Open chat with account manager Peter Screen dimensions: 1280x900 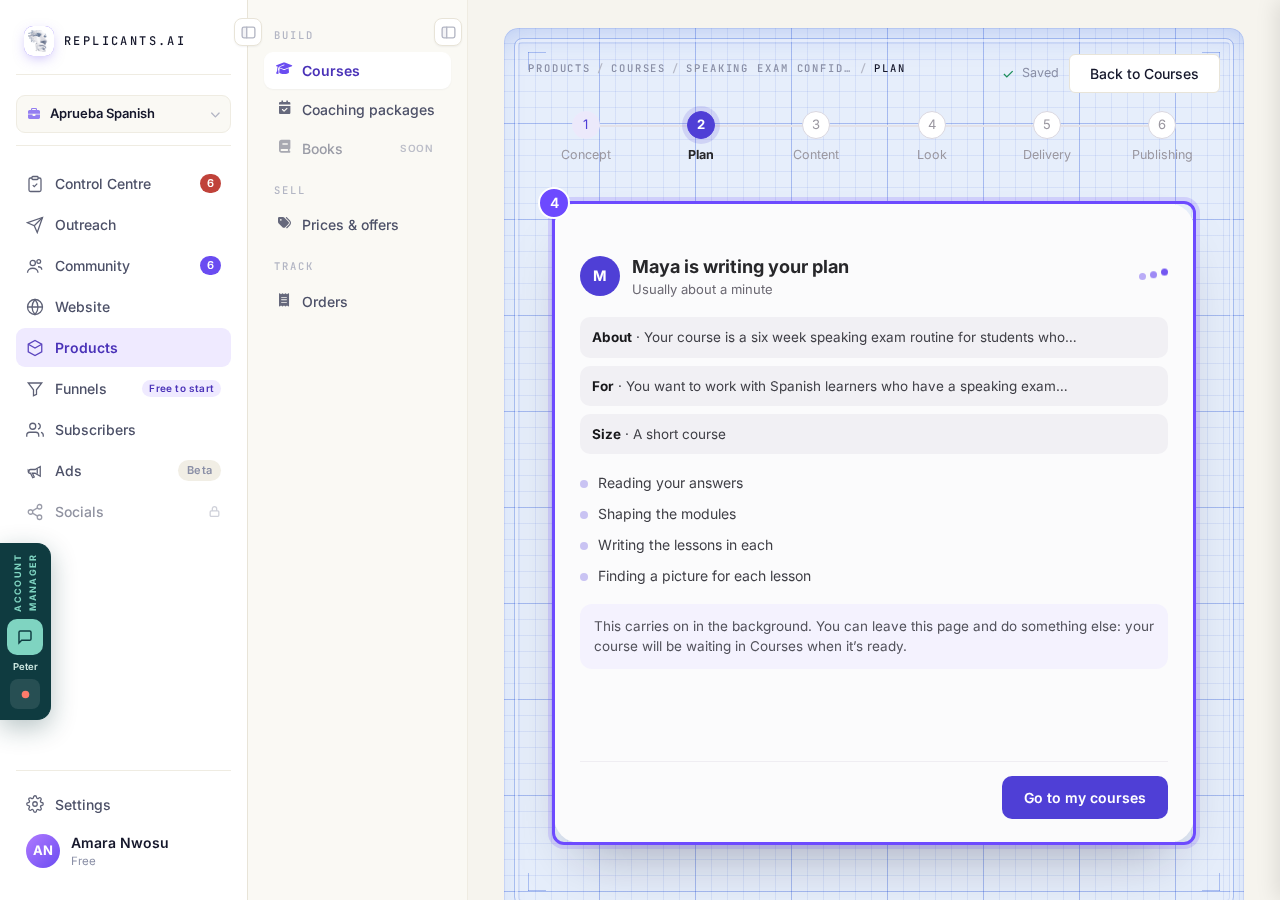[x=25, y=637]
